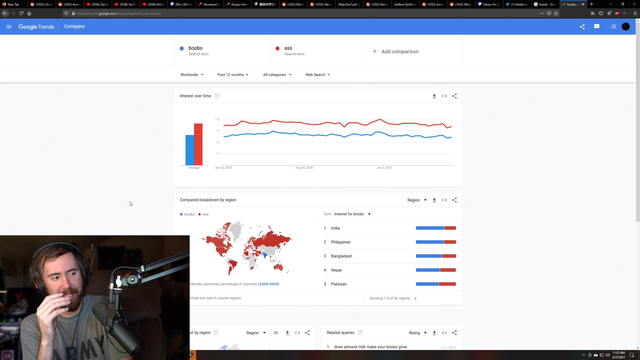Click the Google Trends logo
This screenshot has height=360, width=640.
point(36,27)
